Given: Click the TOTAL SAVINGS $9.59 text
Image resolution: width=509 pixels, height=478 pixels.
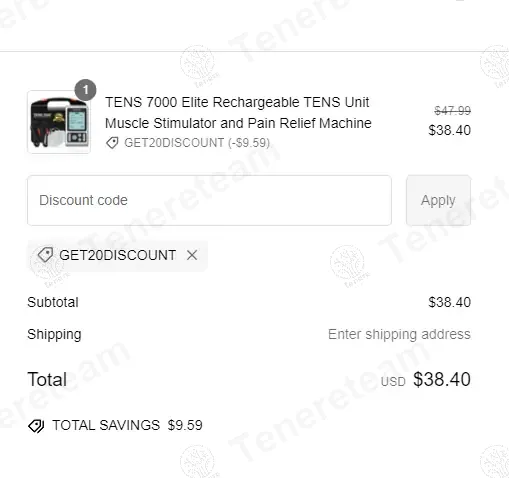Looking at the screenshot, I should coord(127,425).
